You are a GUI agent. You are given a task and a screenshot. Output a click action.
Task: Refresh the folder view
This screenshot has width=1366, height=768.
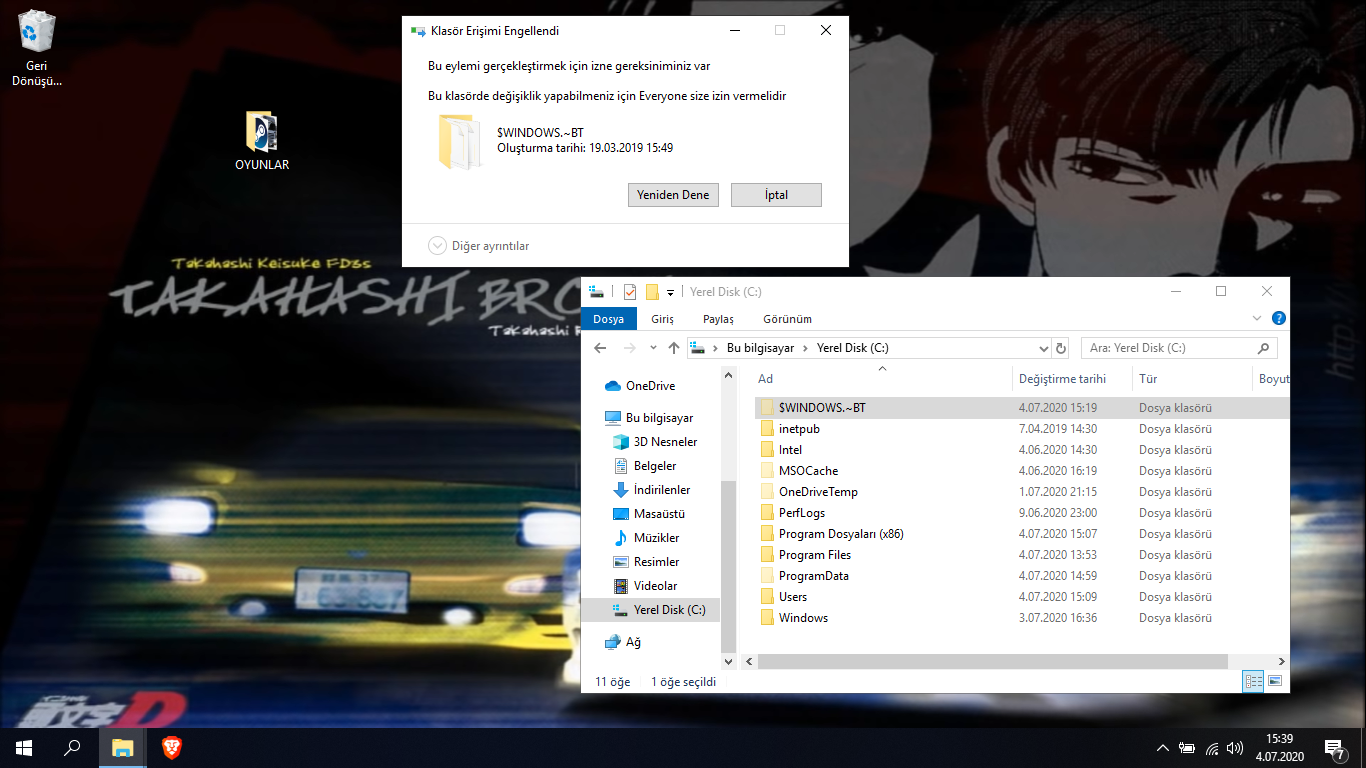point(1061,348)
